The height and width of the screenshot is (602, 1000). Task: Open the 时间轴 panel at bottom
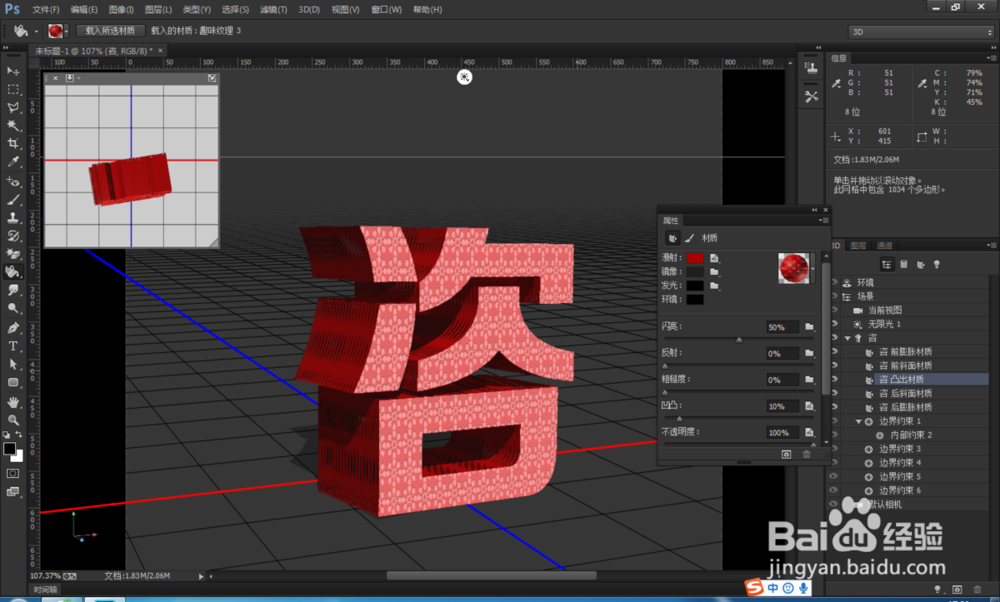[x=45, y=590]
